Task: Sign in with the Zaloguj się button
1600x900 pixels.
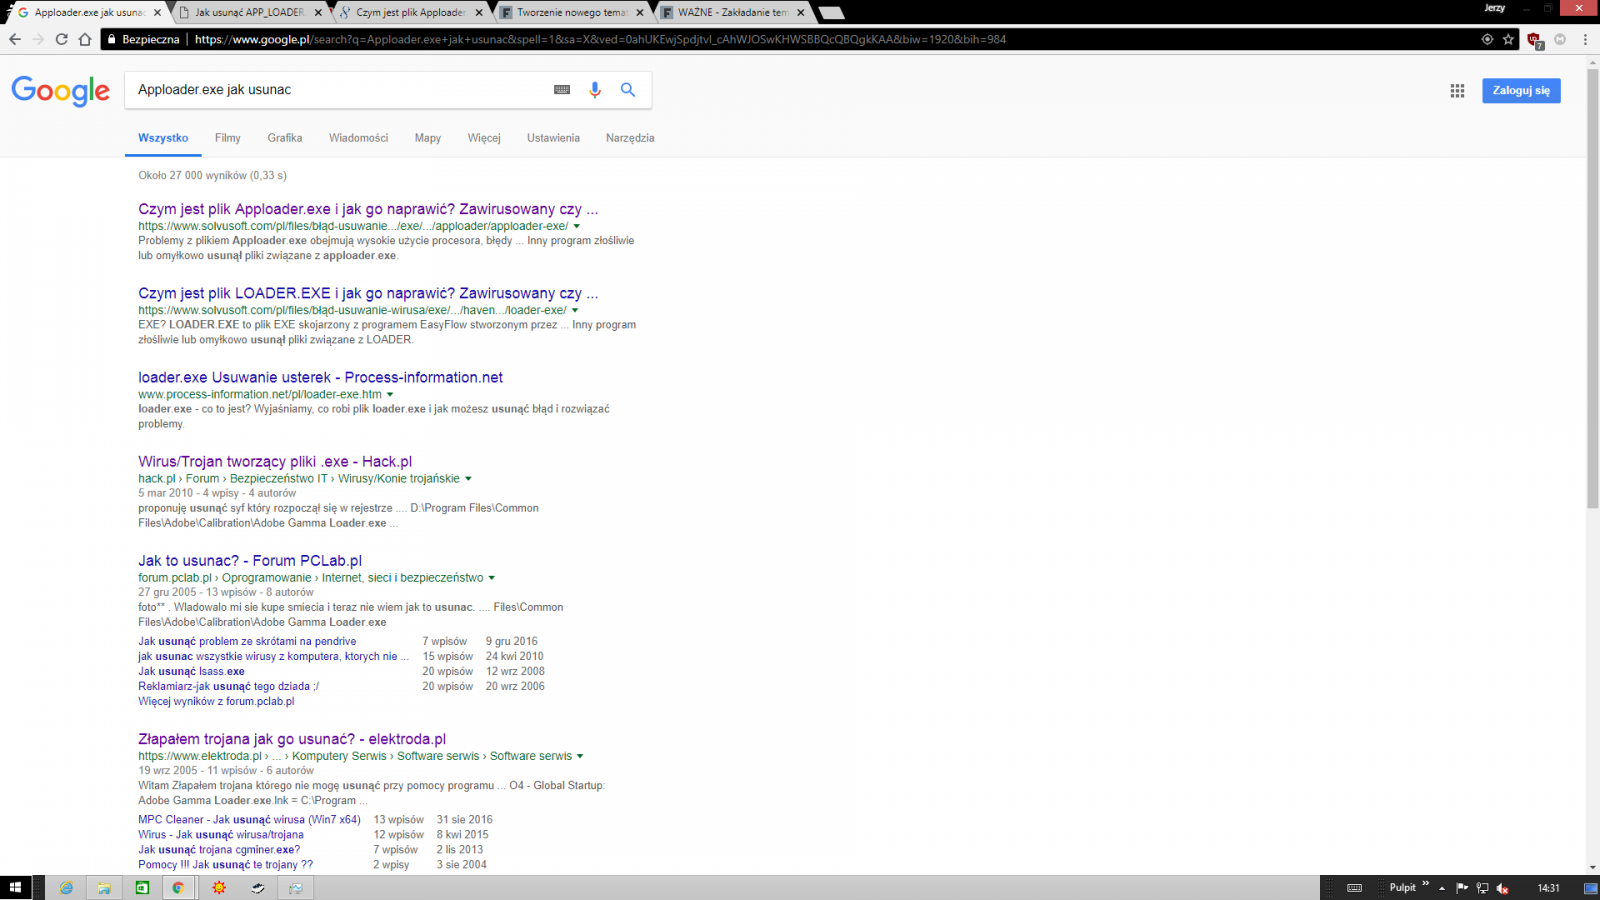Action: pyautogui.click(x=1521, y=90)
